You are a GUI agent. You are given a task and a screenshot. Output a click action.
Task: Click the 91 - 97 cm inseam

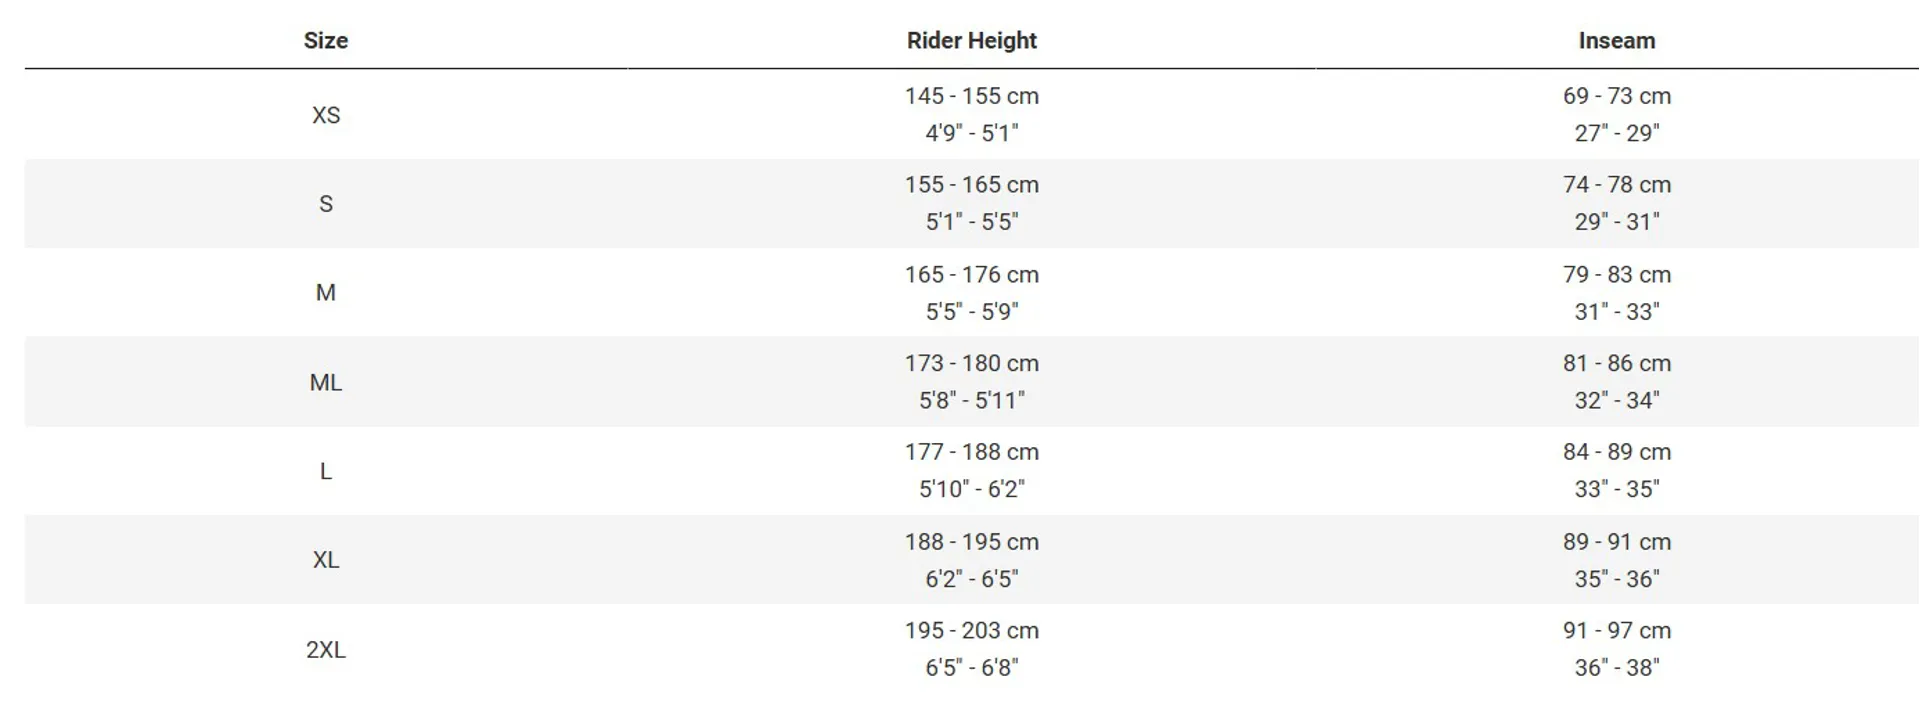[1617, 631]
